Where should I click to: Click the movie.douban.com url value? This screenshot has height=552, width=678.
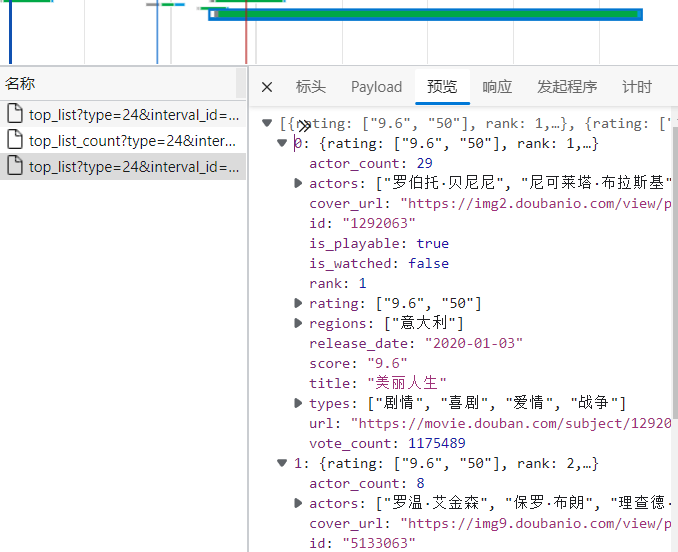pyautogui.click(x=511, y=423)
